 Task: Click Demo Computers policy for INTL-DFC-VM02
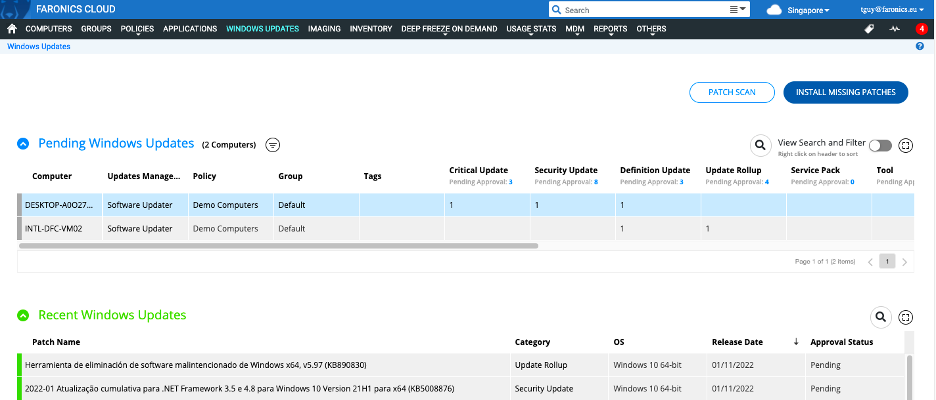click(226, 229)
